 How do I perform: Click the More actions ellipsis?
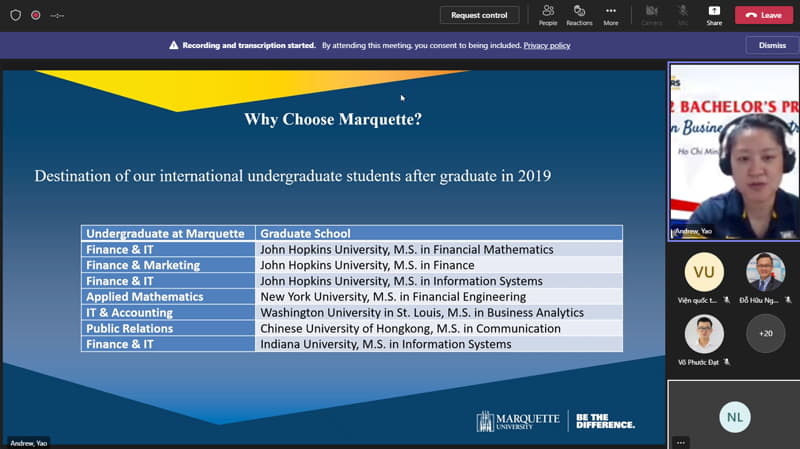click(x=610, y=14)
